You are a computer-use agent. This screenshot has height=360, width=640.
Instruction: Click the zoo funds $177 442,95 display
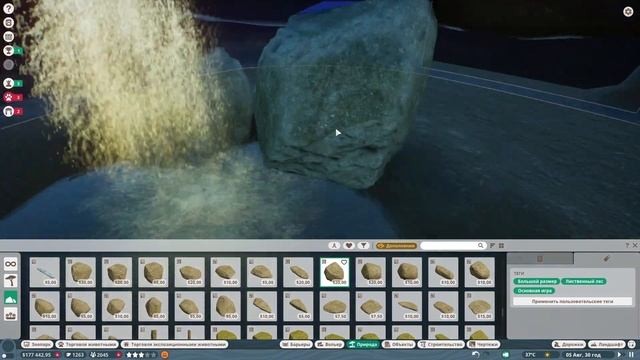[36, 355]
